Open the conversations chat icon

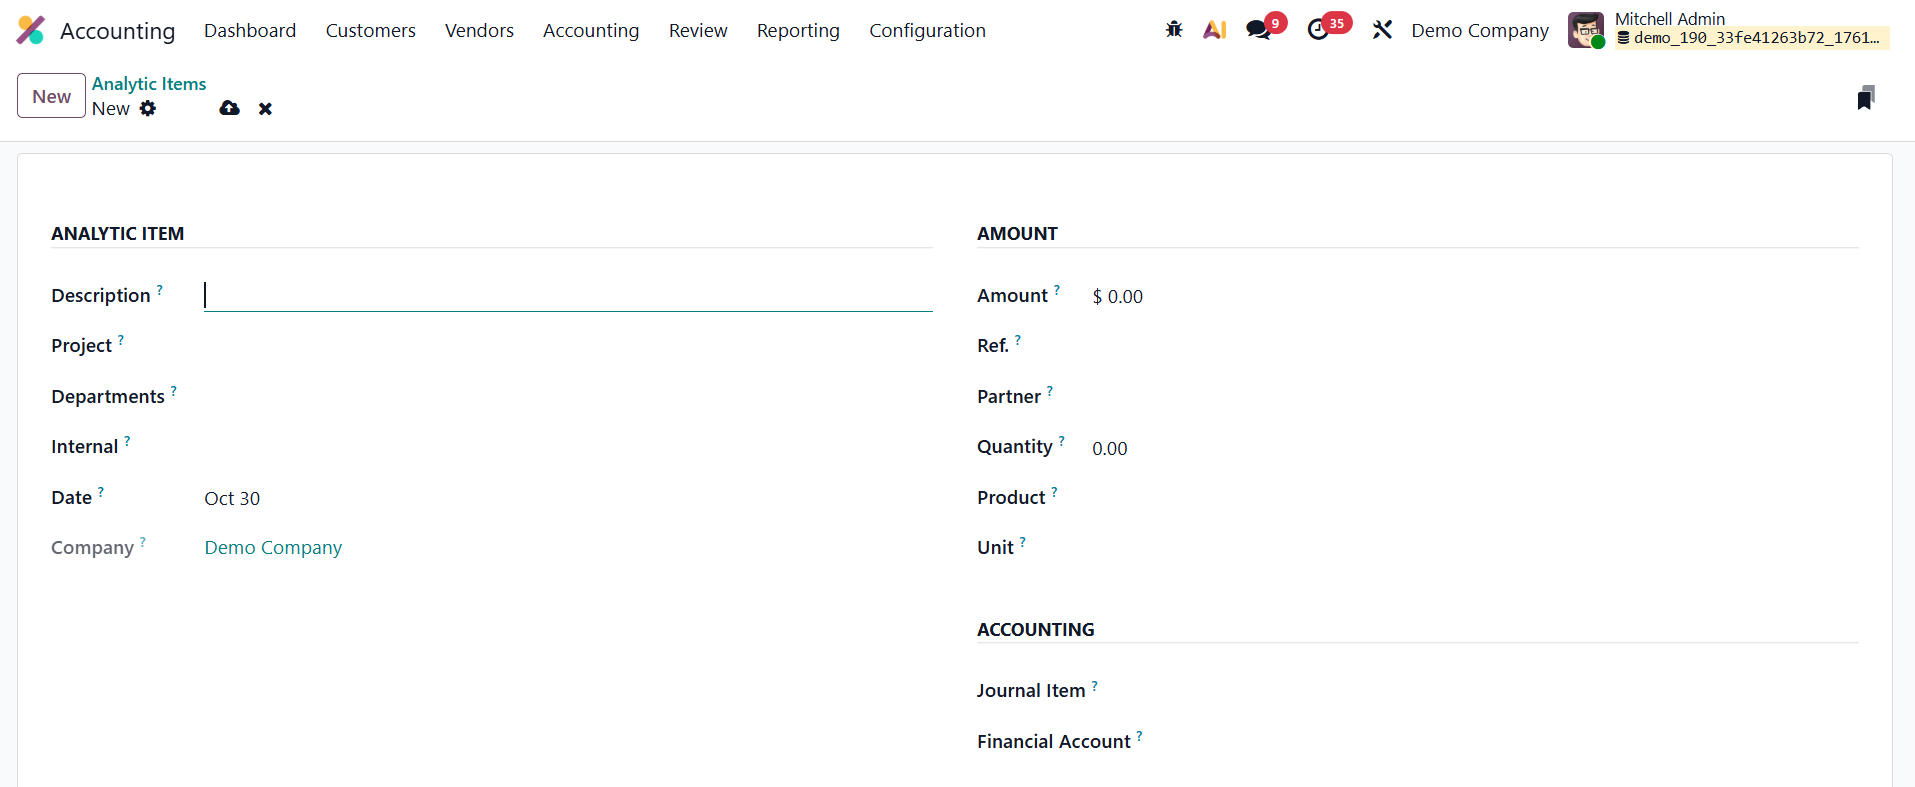point(1258,30)
